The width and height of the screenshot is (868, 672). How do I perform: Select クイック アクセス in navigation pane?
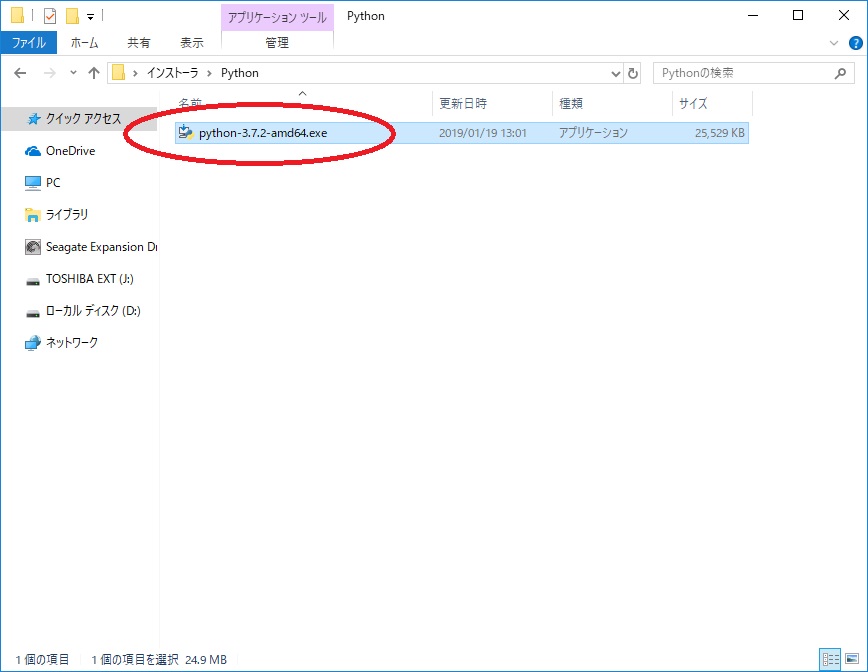coord(80,118)
